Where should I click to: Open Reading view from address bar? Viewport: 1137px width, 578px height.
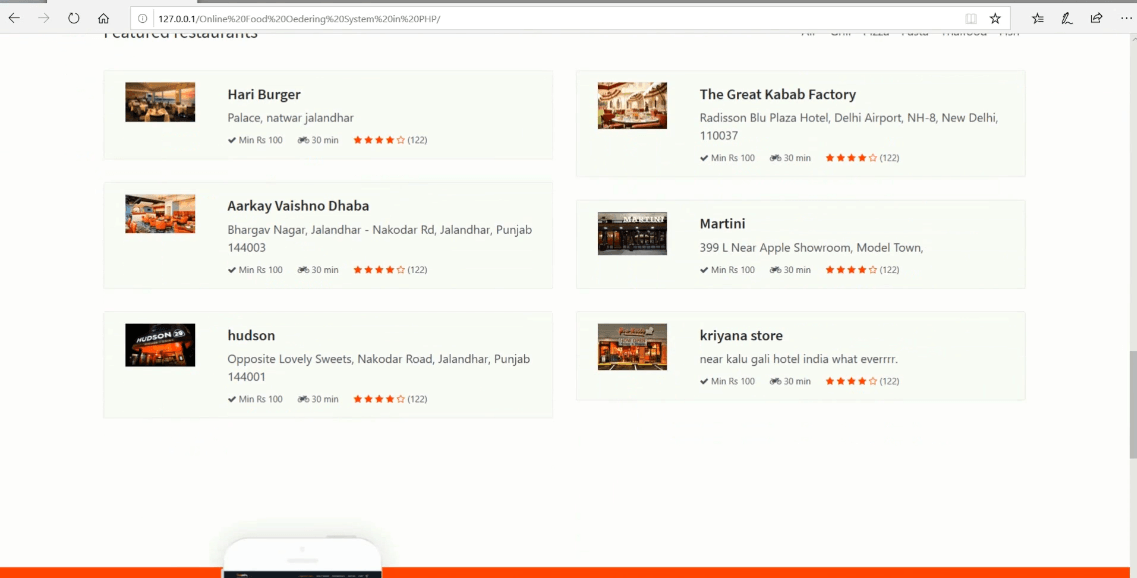(x=971, y=18)
